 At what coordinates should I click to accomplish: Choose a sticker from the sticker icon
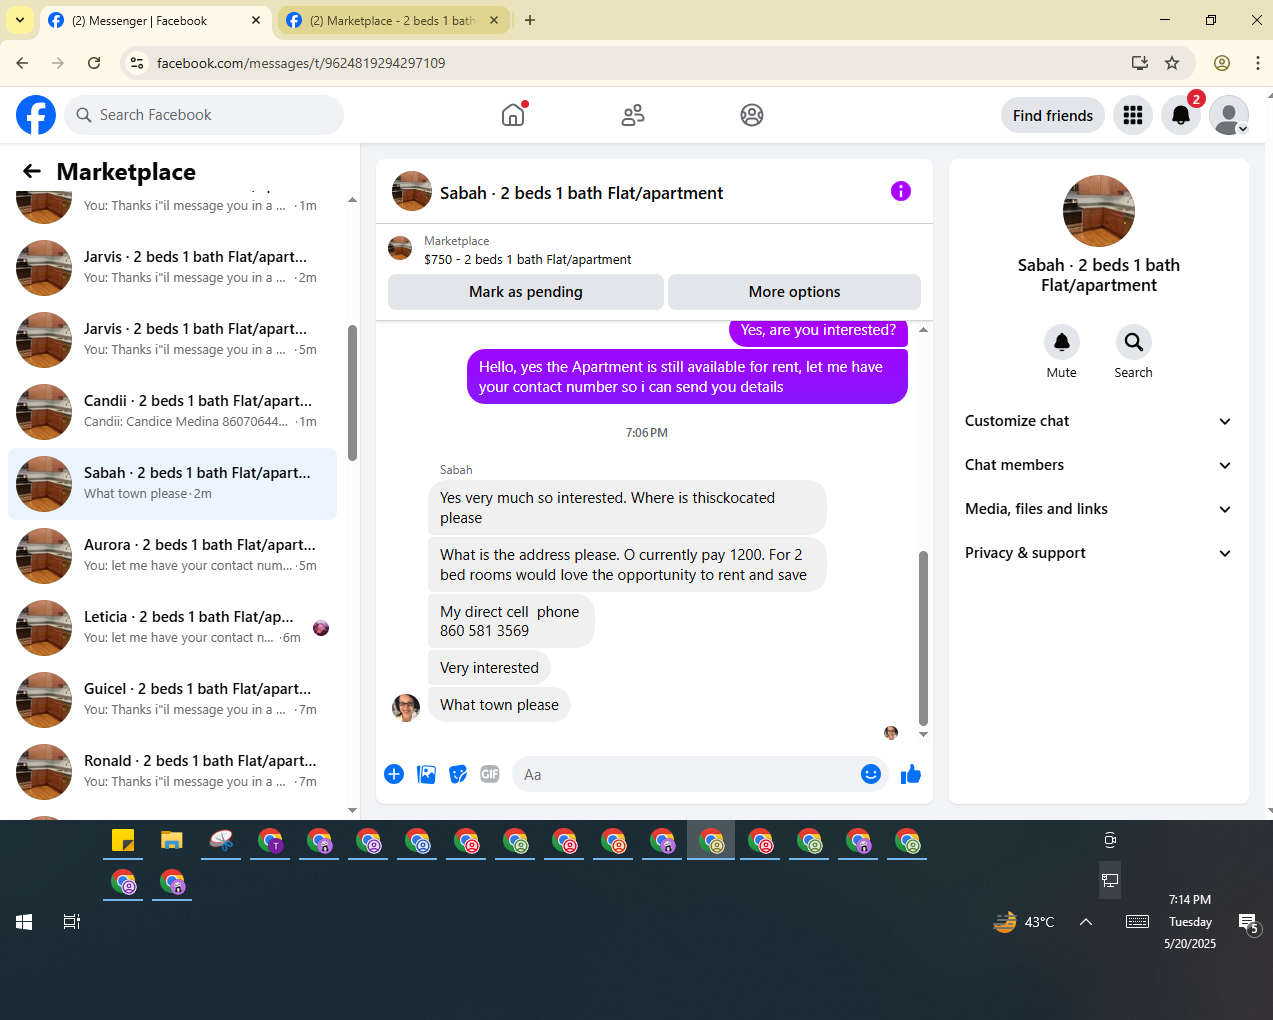coord(458,774)
